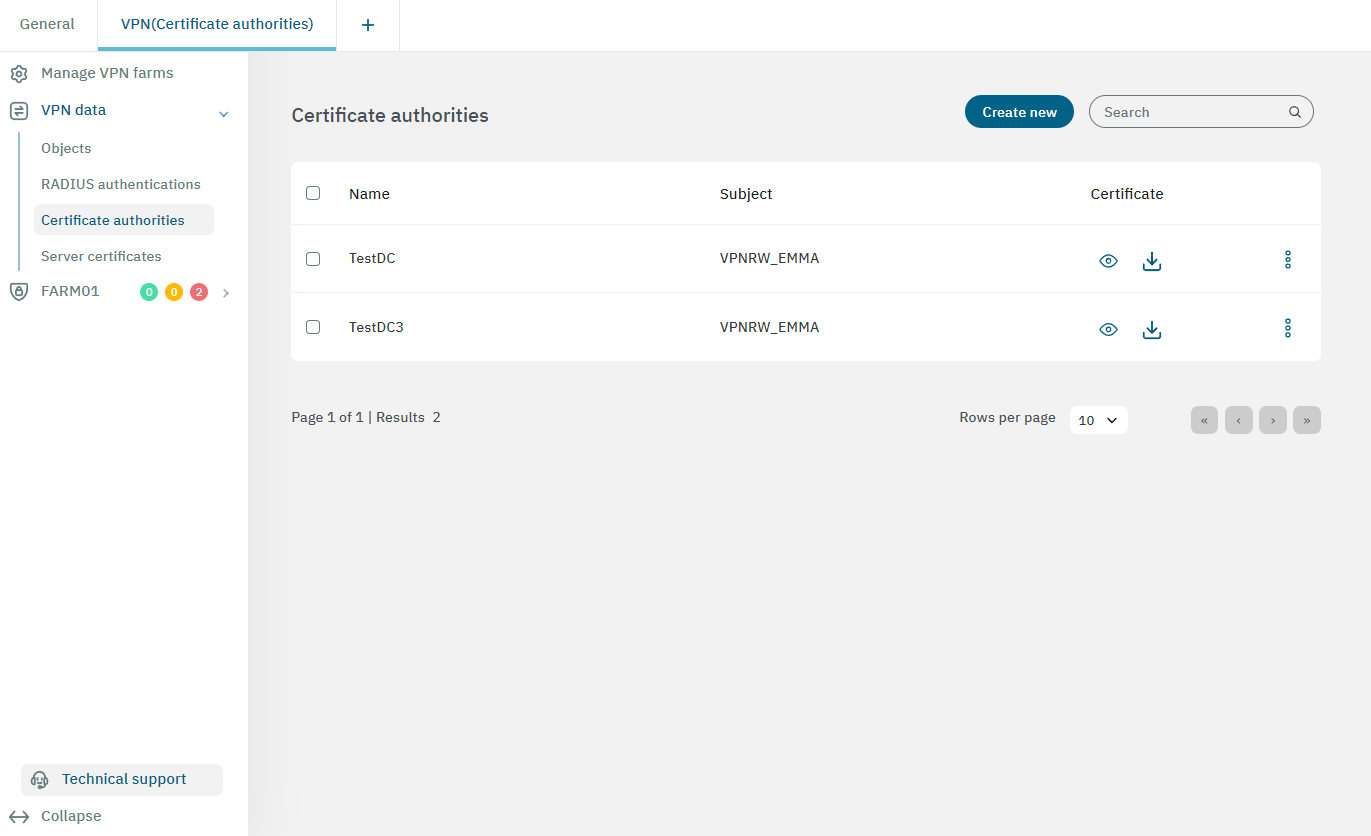The image size is (1371, 836).
Task: Switch to the General tab
Action: (x=47, y=24)
